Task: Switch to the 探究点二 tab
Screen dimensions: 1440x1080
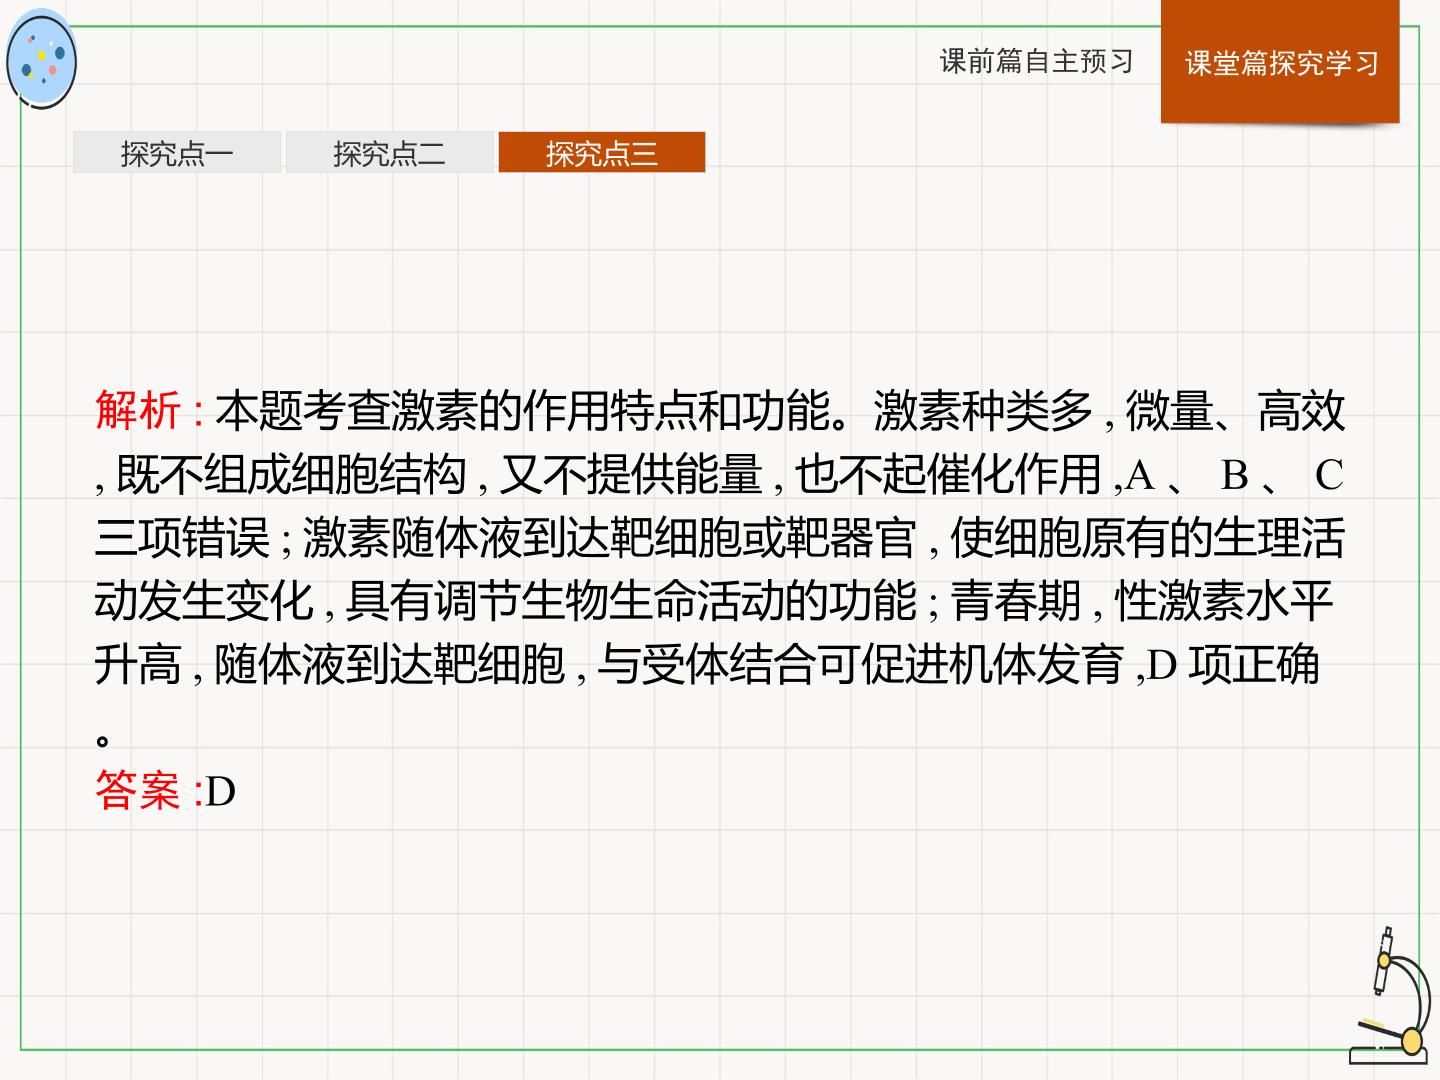Action: [x=389, y=153]
